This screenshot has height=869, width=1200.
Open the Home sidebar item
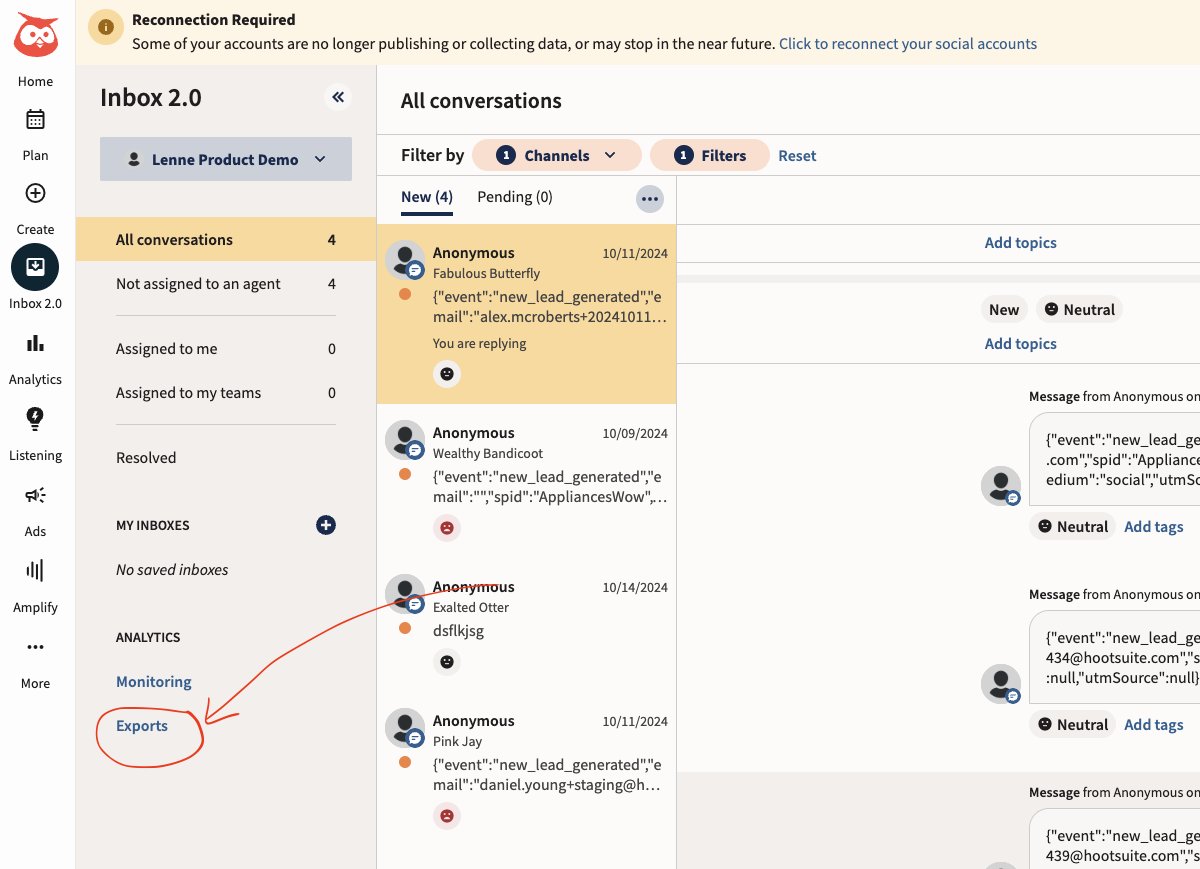pyautogui.click(x=35, y=81)
